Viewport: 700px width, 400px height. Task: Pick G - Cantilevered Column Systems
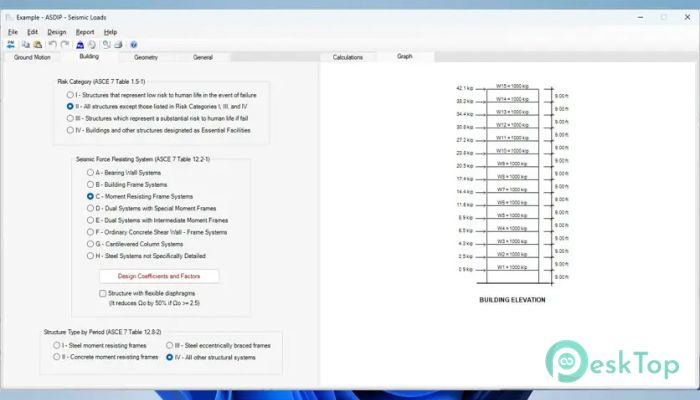(x=91, y=243)
